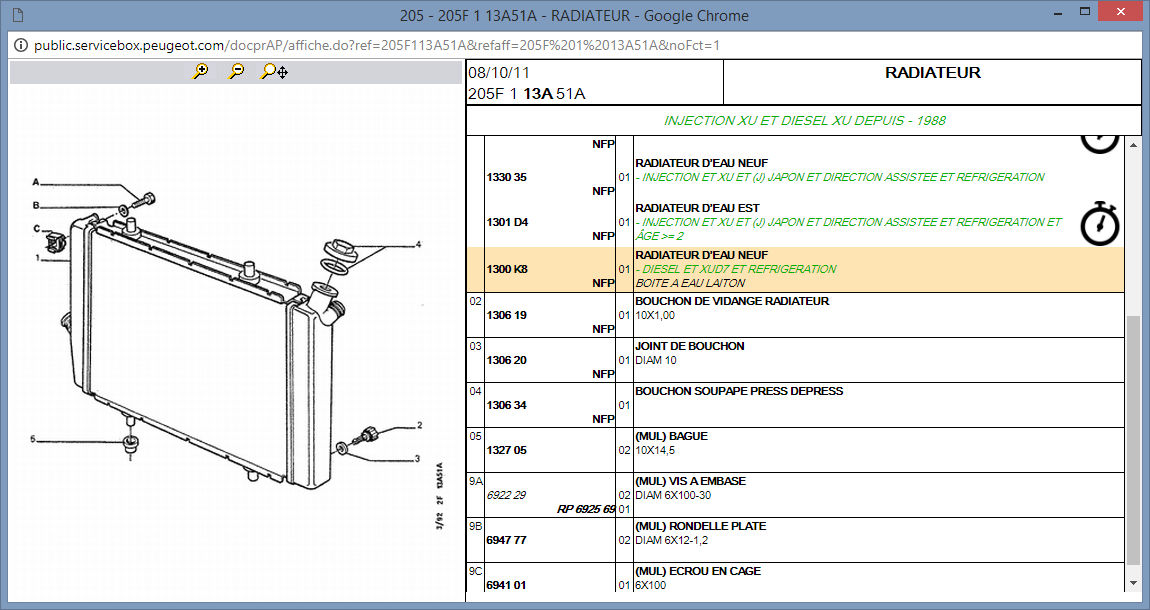The image size is (1150, 610).
Task: Close the Chrome popup window
Action: pos(1118,13)
